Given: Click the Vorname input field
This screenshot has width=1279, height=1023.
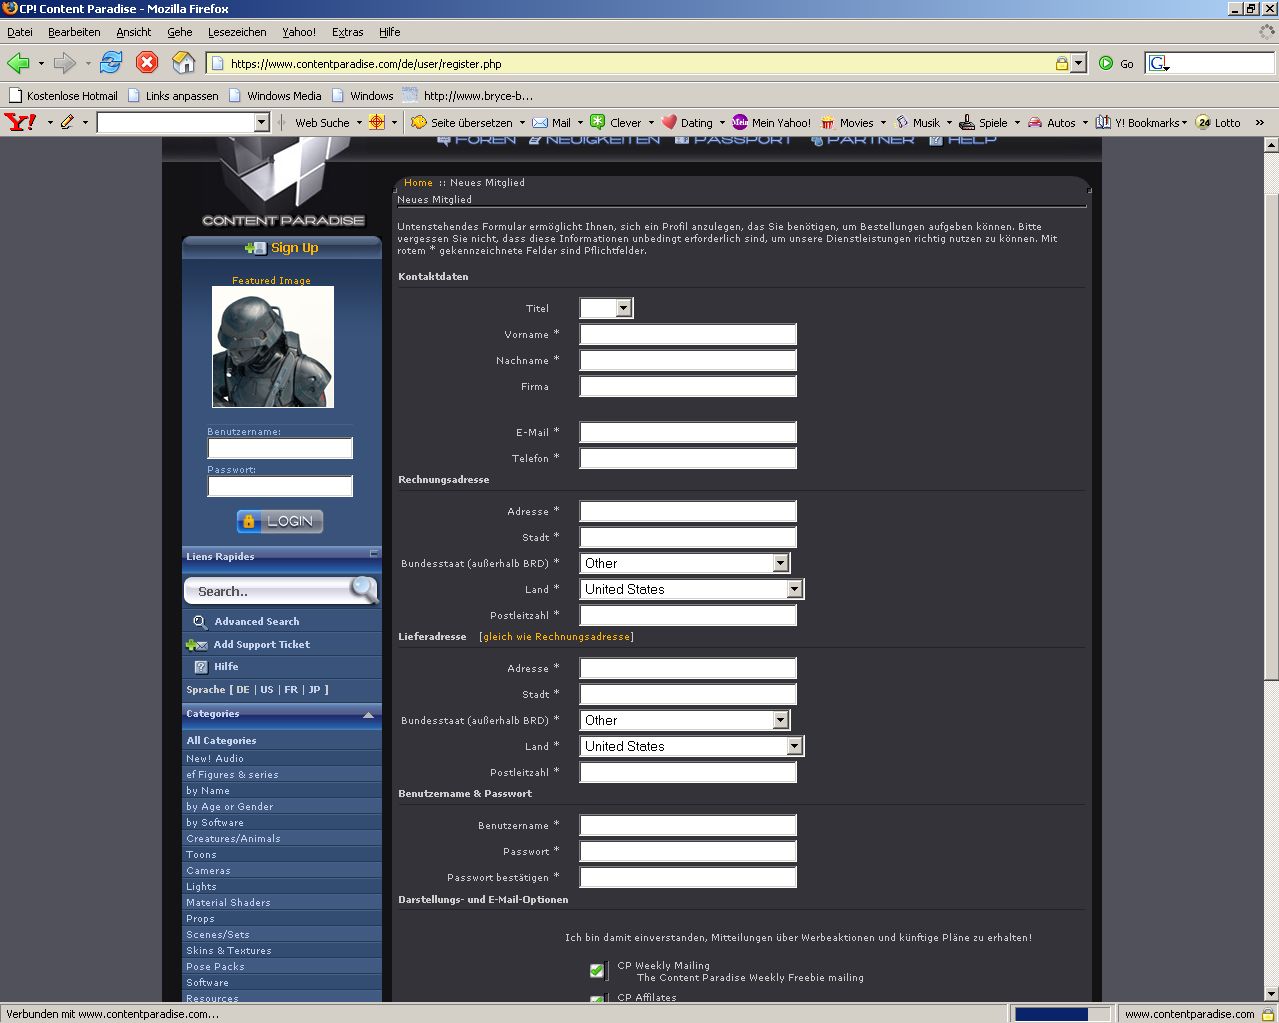Looking at the screenshot, I should click(x=688, y=334).
